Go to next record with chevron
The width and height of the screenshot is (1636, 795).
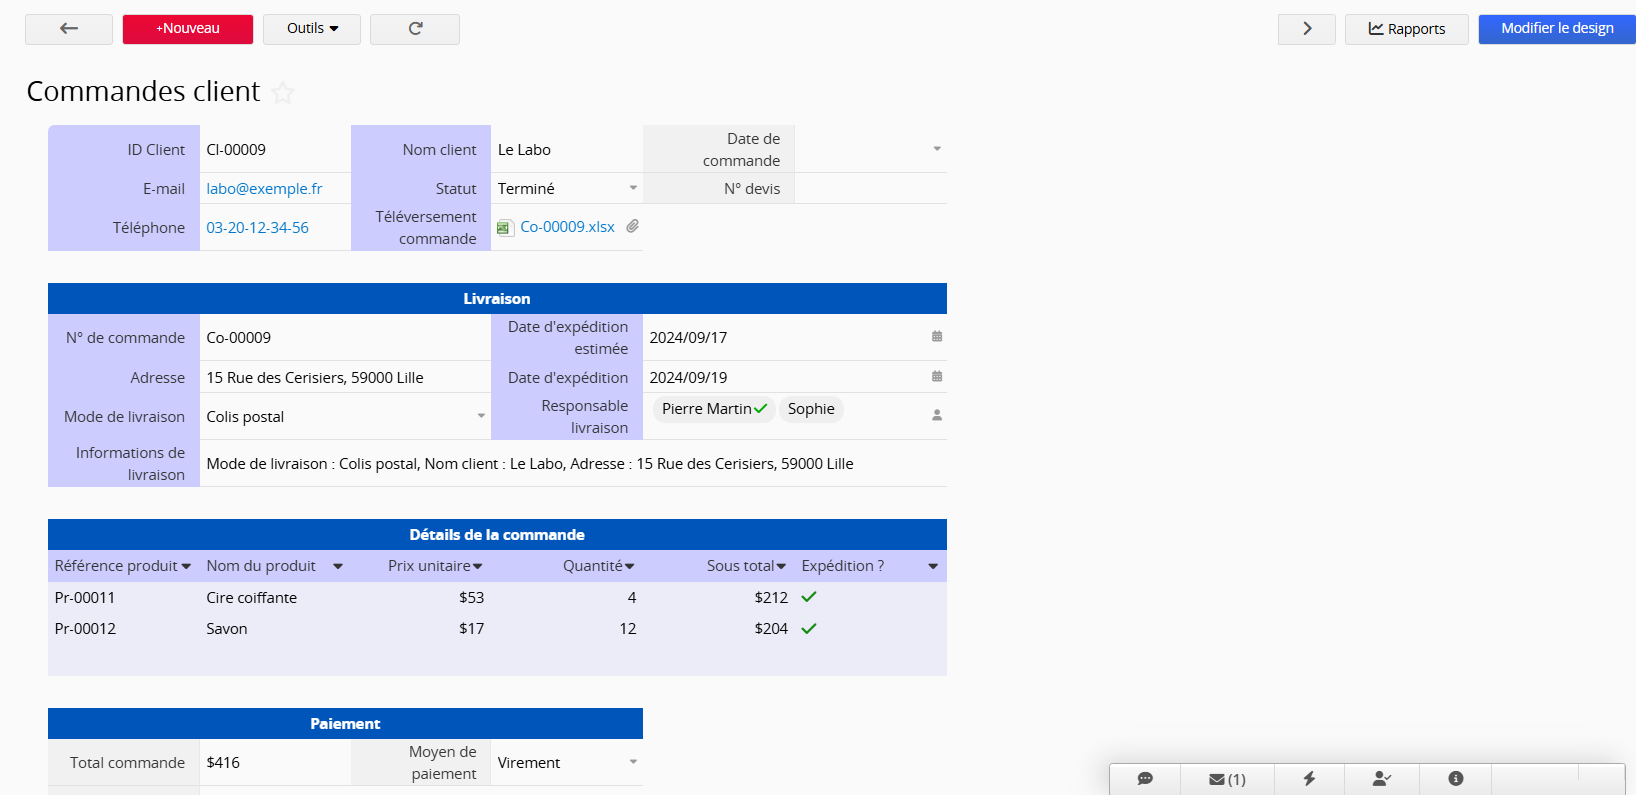(1306, 29)
